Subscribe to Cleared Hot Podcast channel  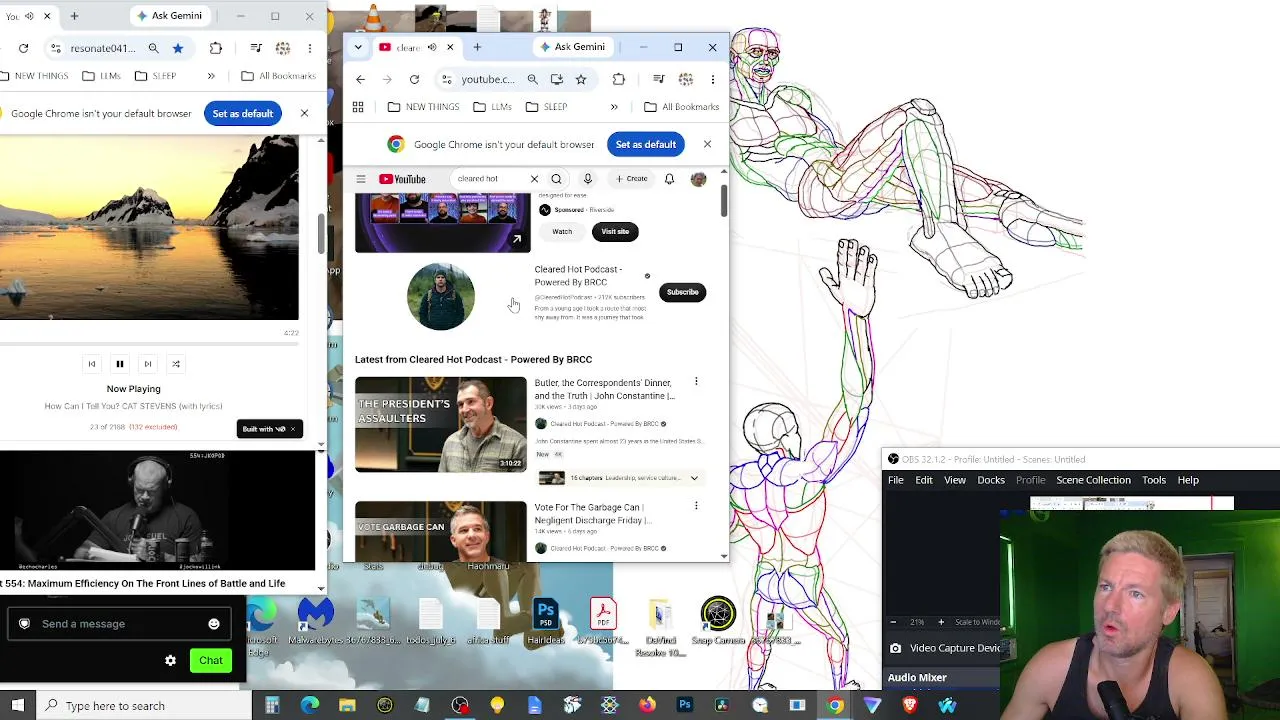[x=683, y=292]
